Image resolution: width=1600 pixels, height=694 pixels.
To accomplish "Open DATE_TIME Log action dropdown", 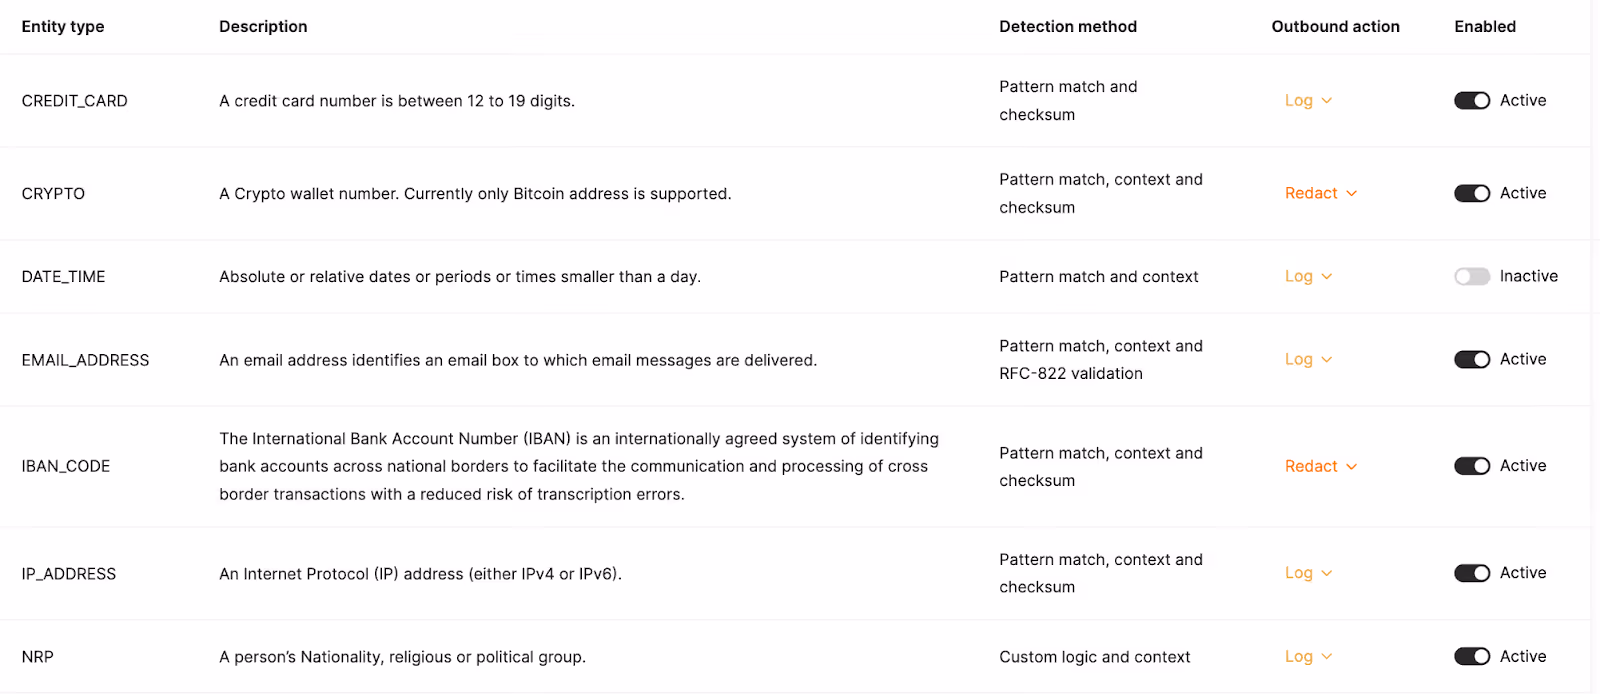I will coord(1308,276).
